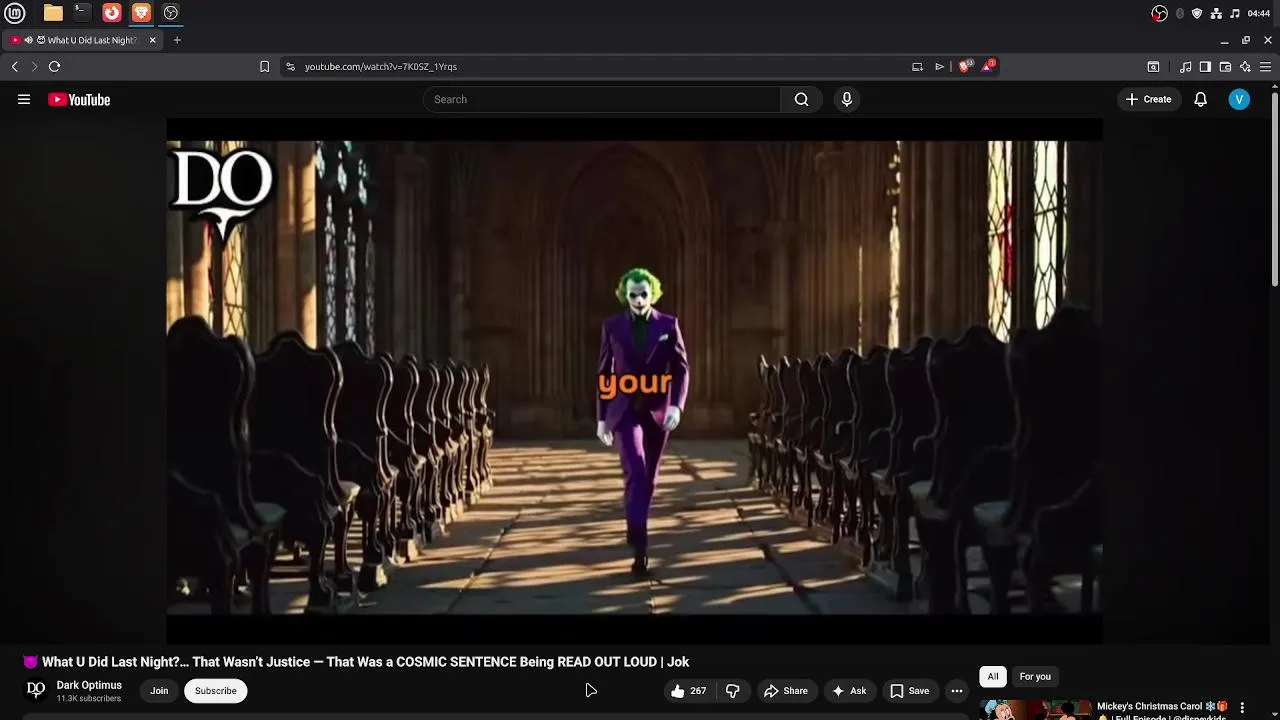Open Brave Leo AI assistant
The width and height of the screenshot is (1280, 720).
pos(1245,67)
